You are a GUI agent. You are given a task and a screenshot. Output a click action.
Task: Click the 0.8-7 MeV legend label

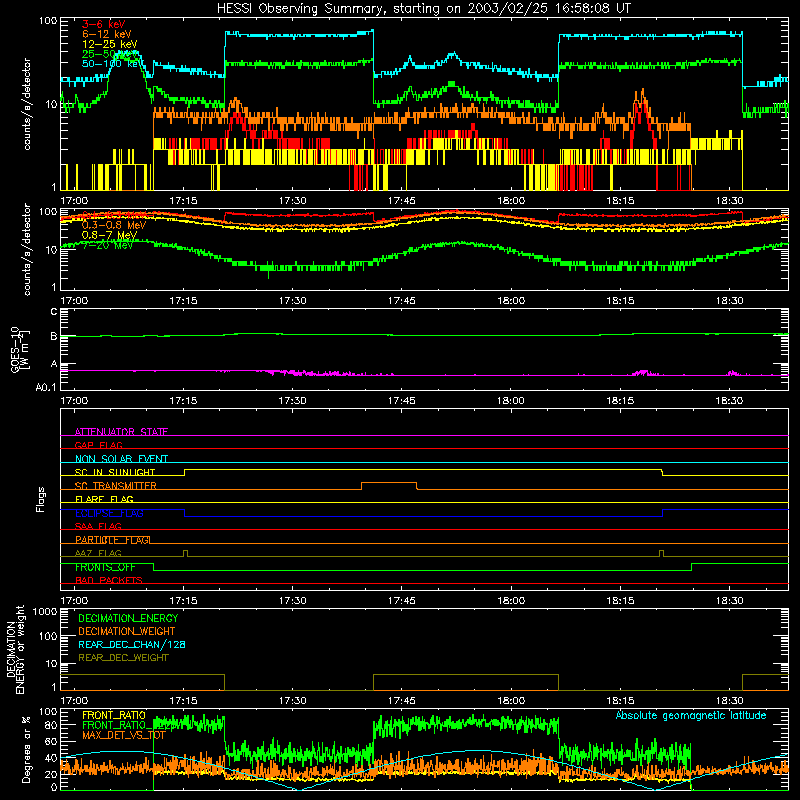pos(109,235)
